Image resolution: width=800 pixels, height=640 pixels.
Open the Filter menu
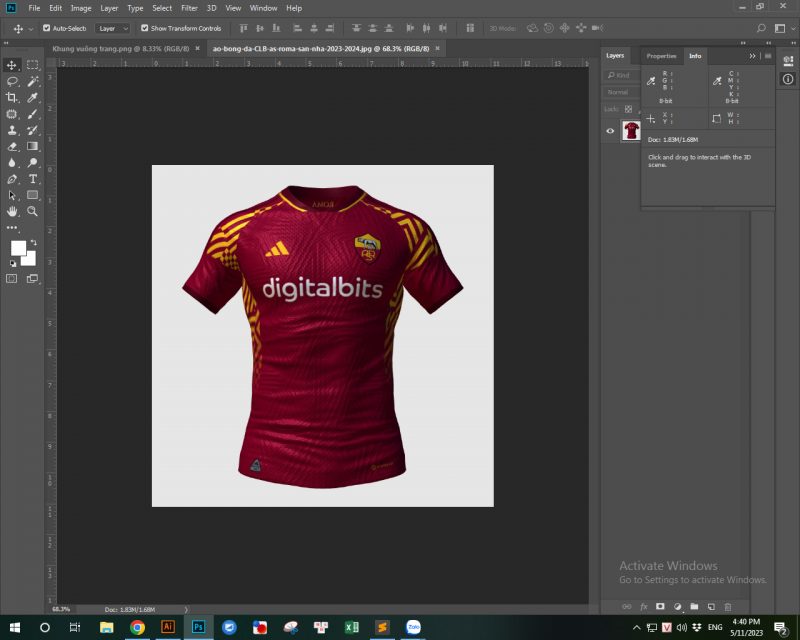(189, 8)
